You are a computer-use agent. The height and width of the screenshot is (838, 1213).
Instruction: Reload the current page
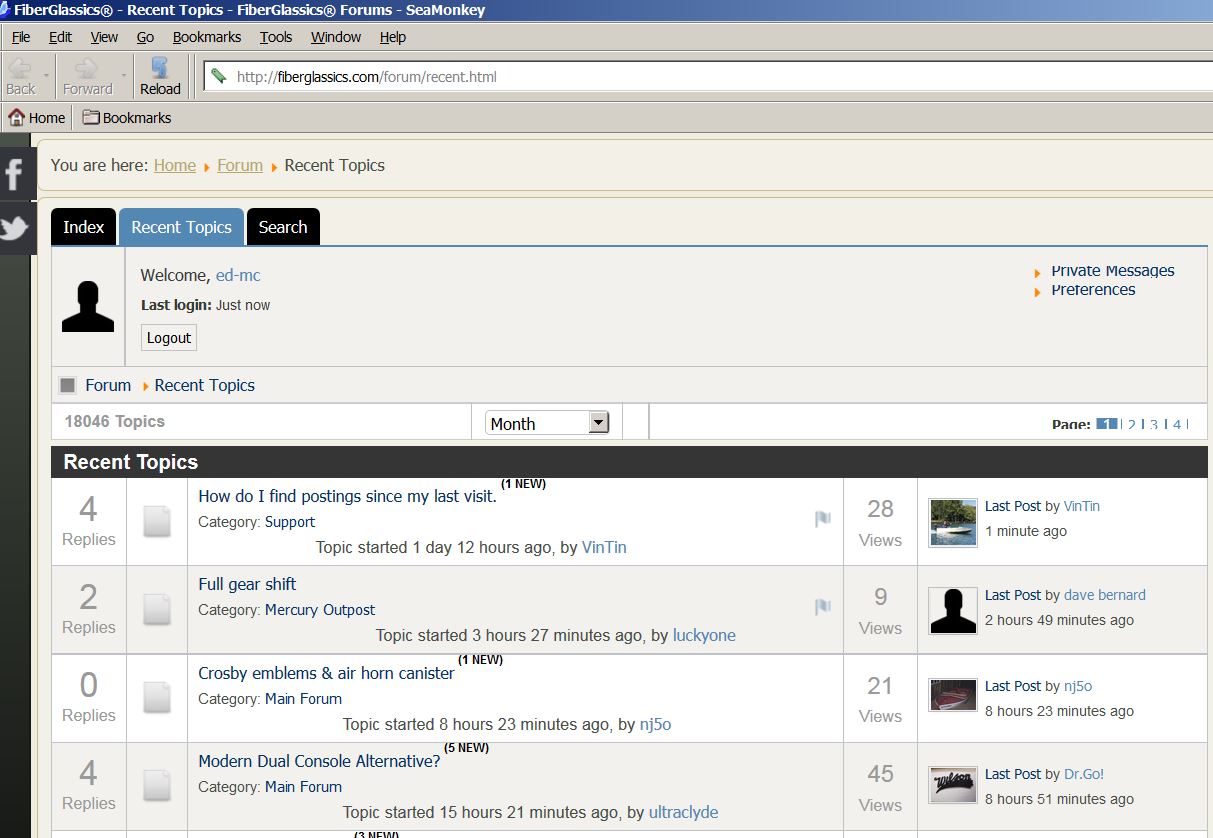coord(160,76)
